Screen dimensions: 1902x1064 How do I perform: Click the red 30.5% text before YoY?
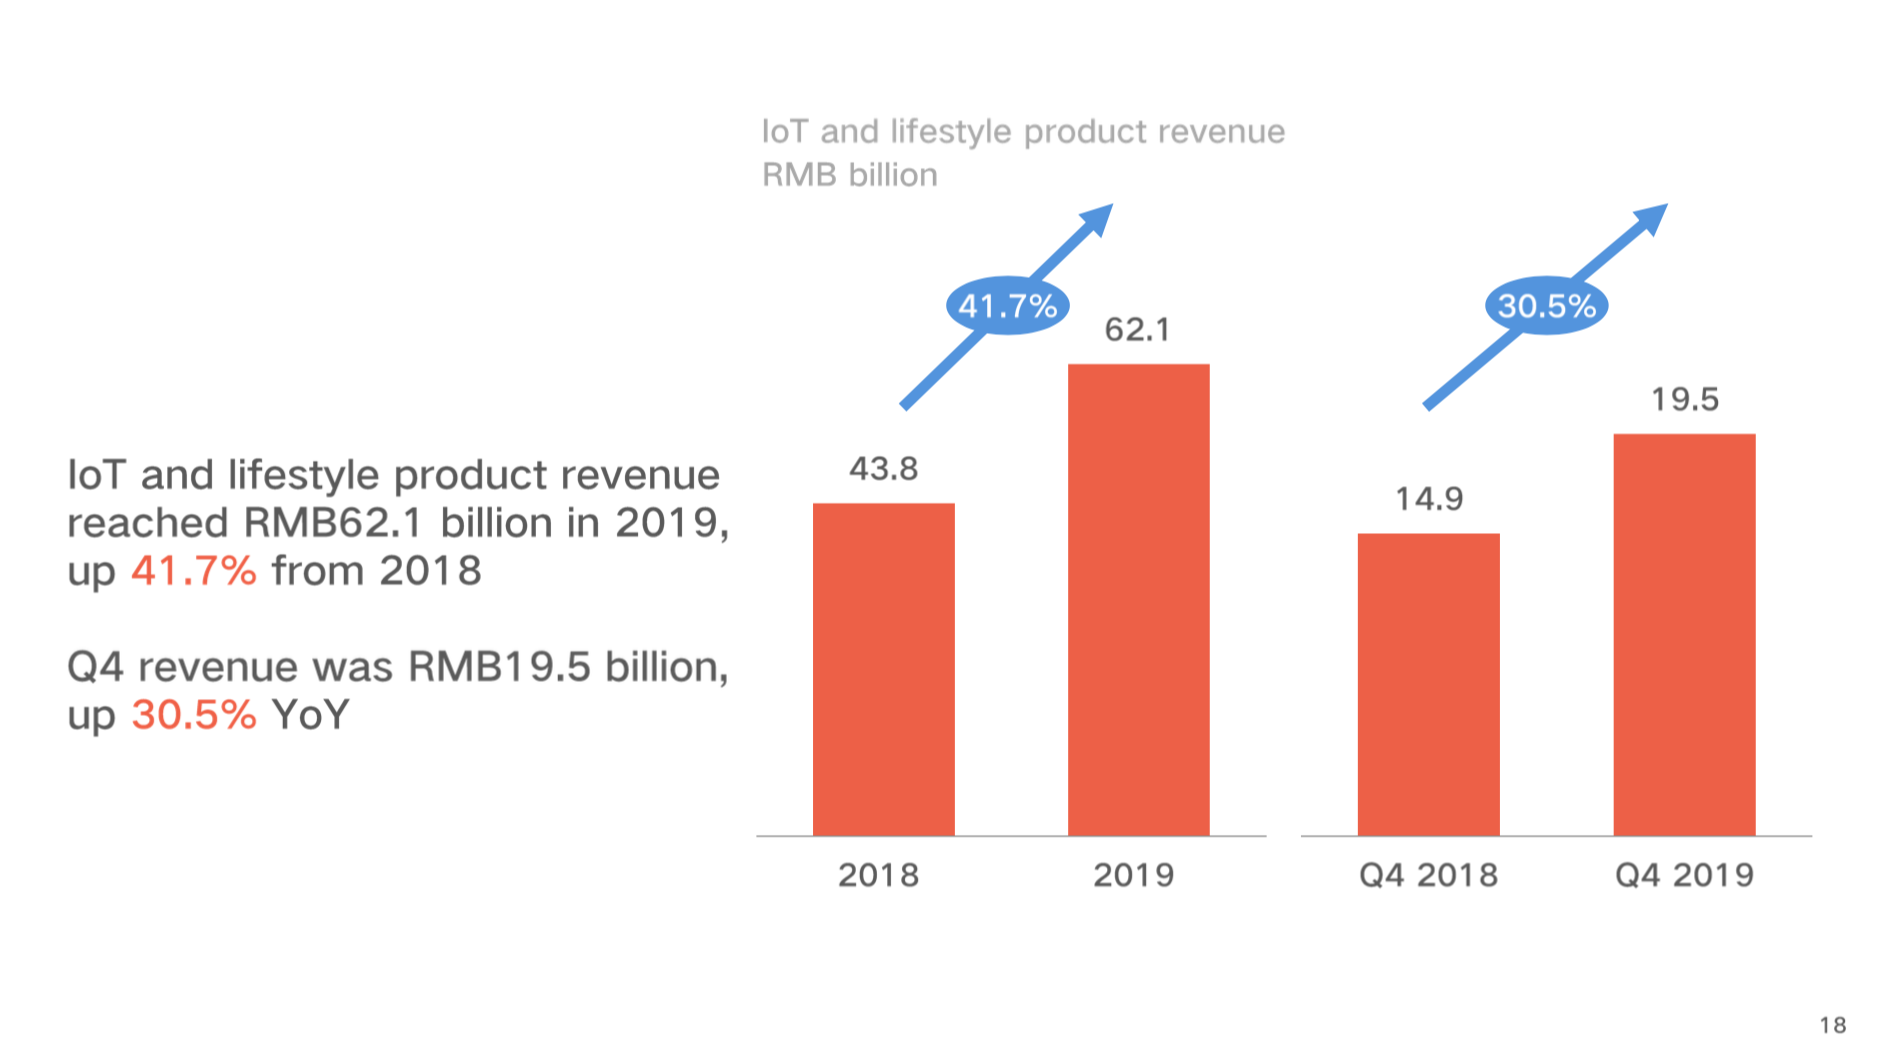coord(193,715)
